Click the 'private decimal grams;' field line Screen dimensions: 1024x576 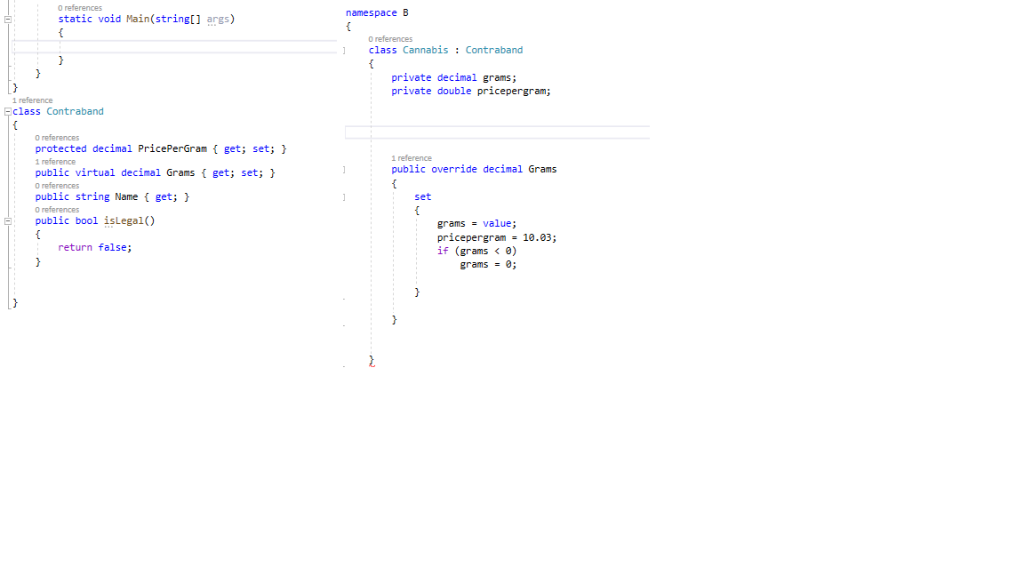454,78
